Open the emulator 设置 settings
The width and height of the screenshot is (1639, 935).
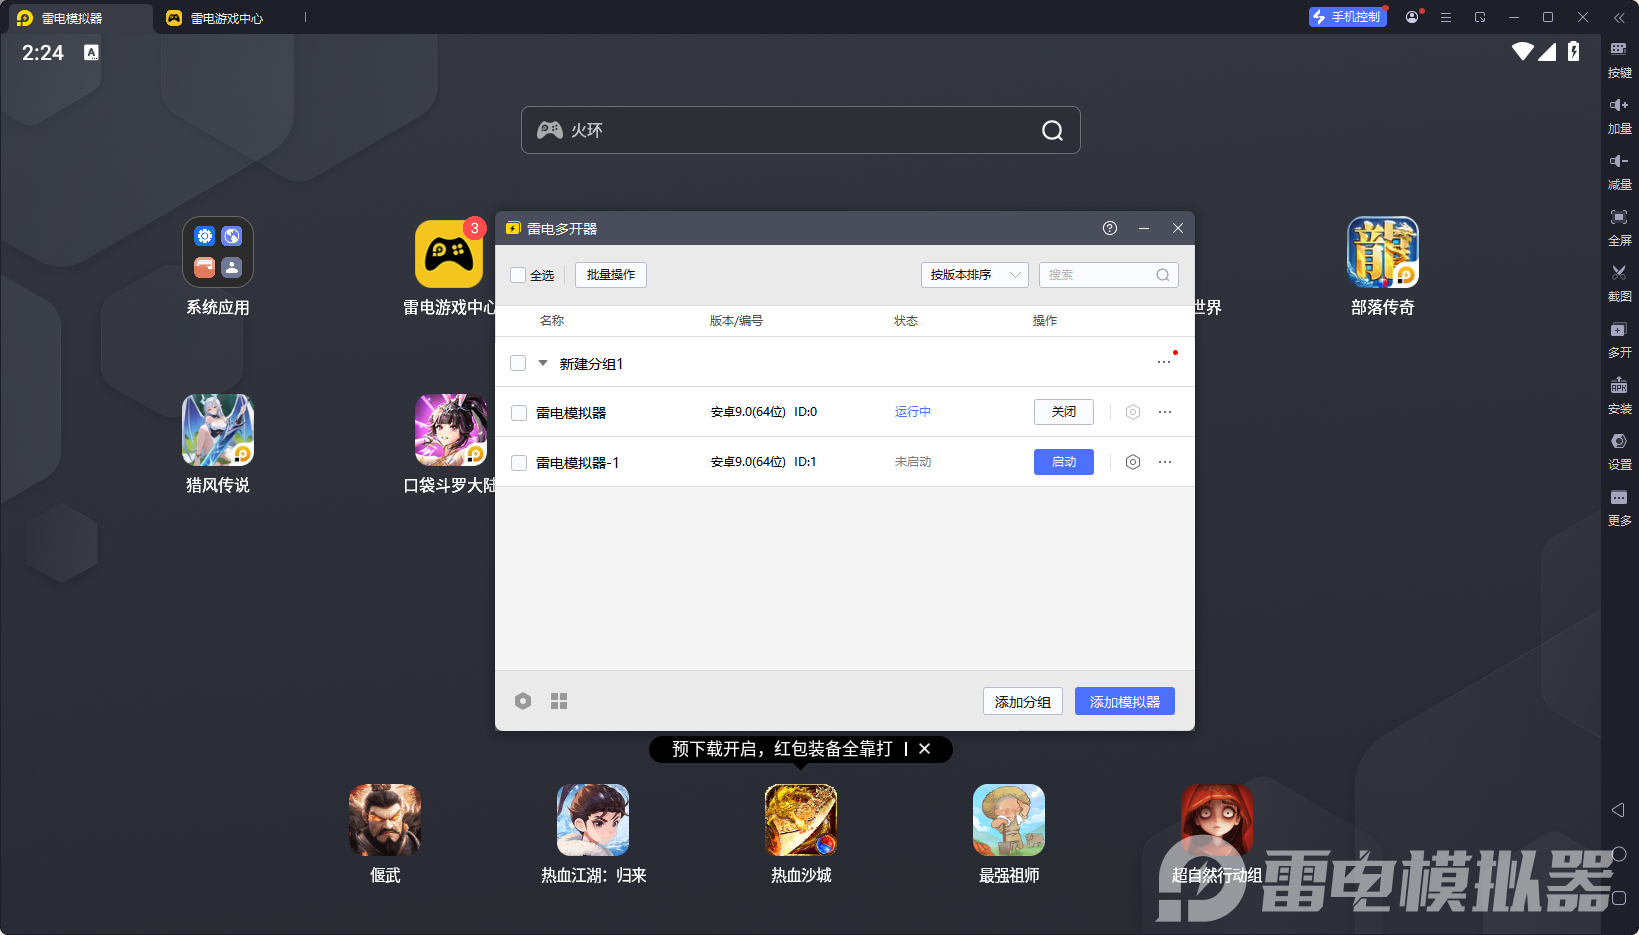click(1620, 451)
